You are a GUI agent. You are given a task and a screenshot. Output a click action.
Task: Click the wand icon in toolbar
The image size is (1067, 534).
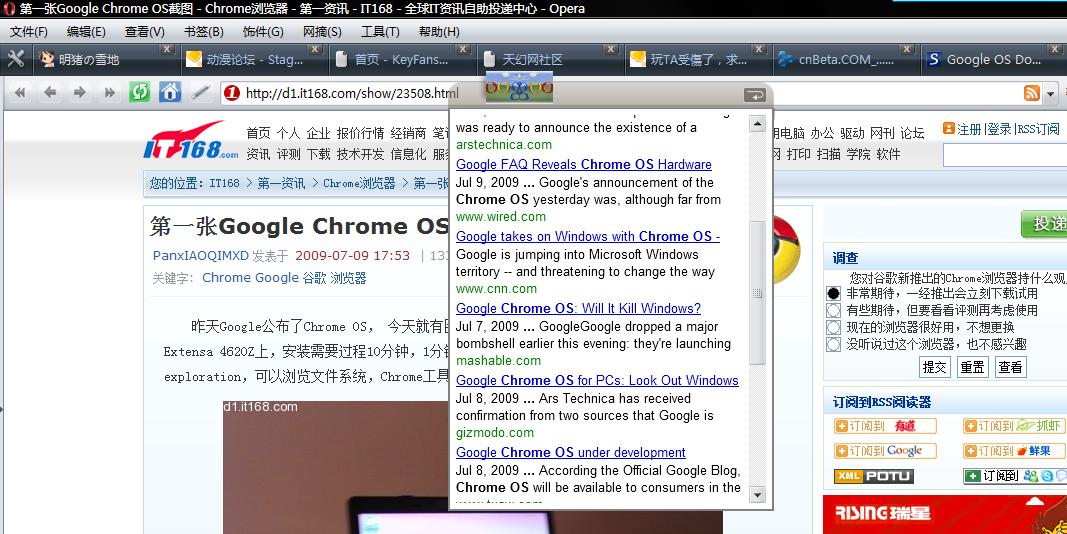pos(200,93)
